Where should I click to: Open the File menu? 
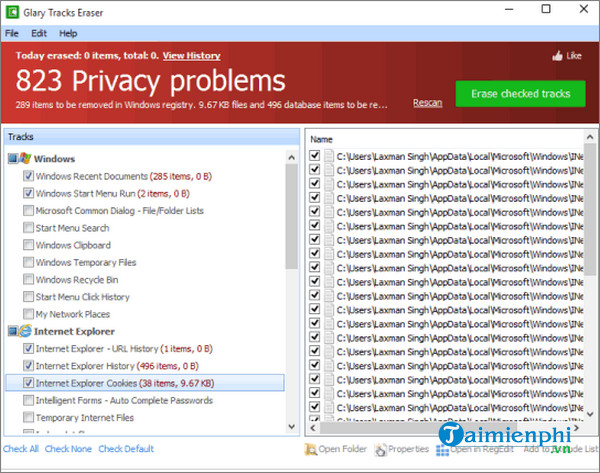point(13,33)
